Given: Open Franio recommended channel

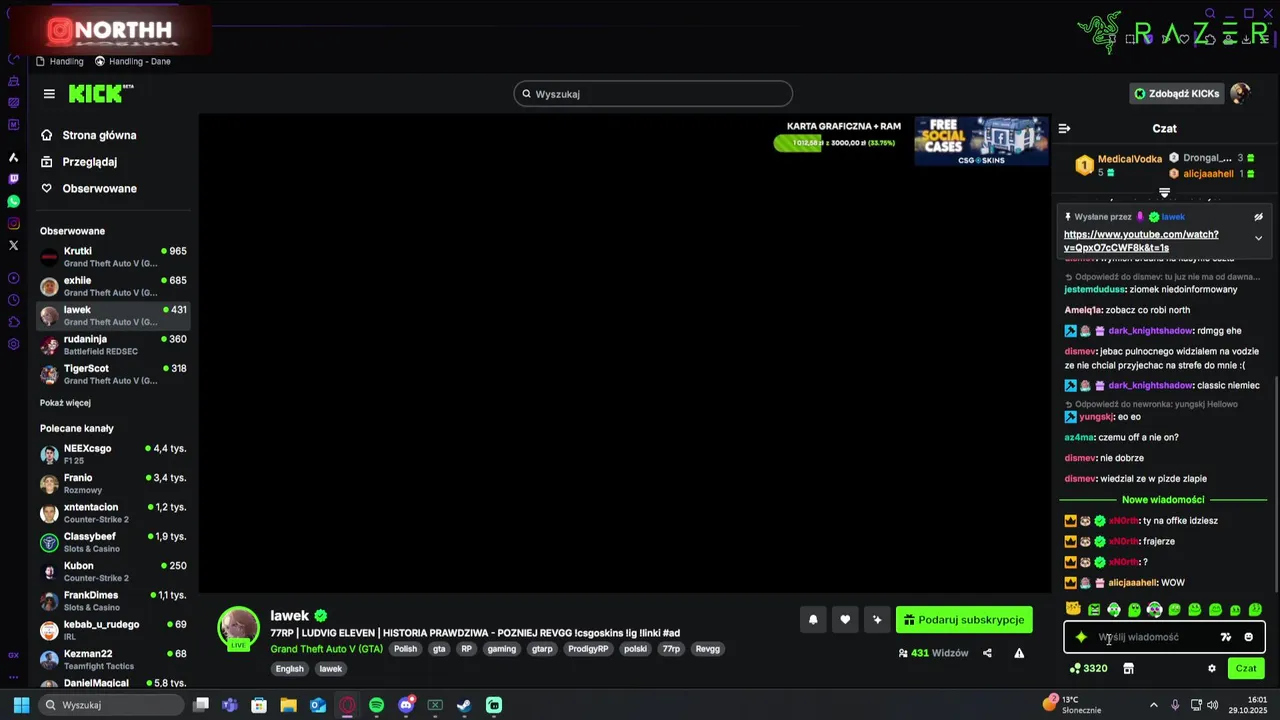Looking at the screenshot, I should [x=114, y=484].
